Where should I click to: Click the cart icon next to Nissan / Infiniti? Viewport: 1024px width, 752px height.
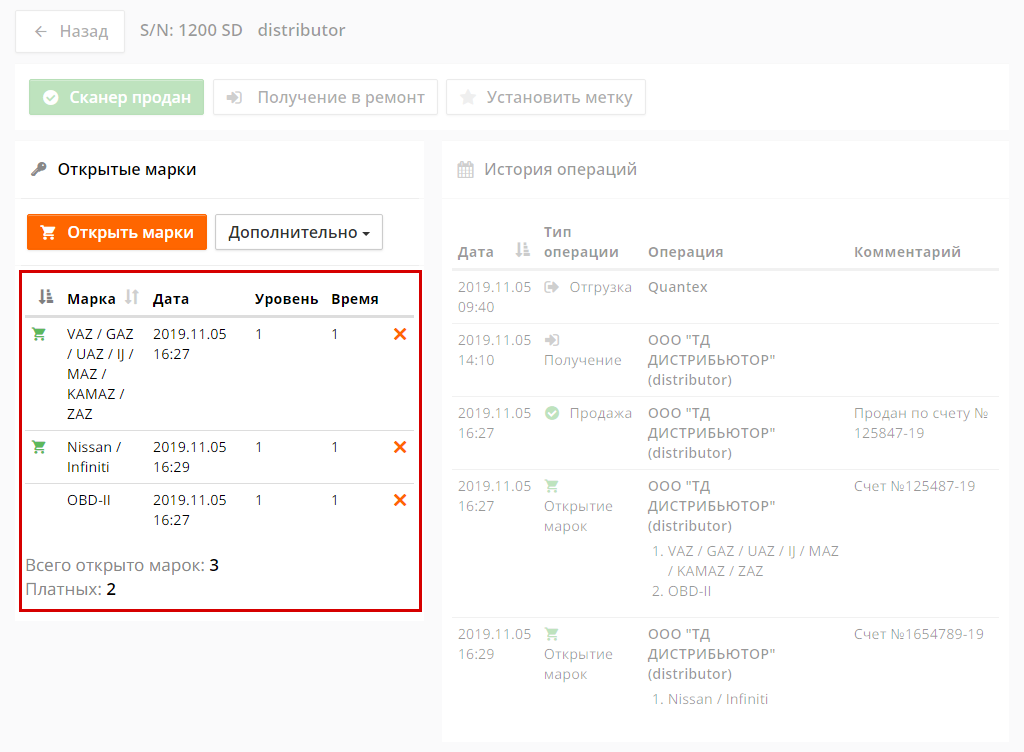[x=39, y=447]
